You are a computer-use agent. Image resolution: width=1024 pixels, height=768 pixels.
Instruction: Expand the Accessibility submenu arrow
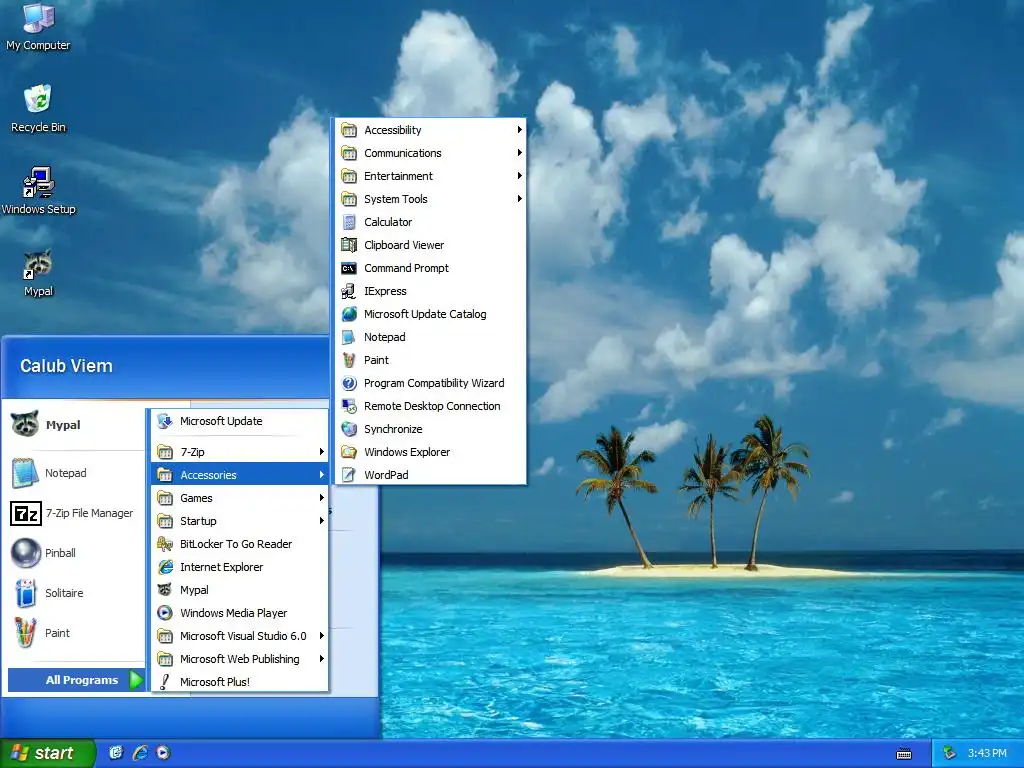(519, 130)
